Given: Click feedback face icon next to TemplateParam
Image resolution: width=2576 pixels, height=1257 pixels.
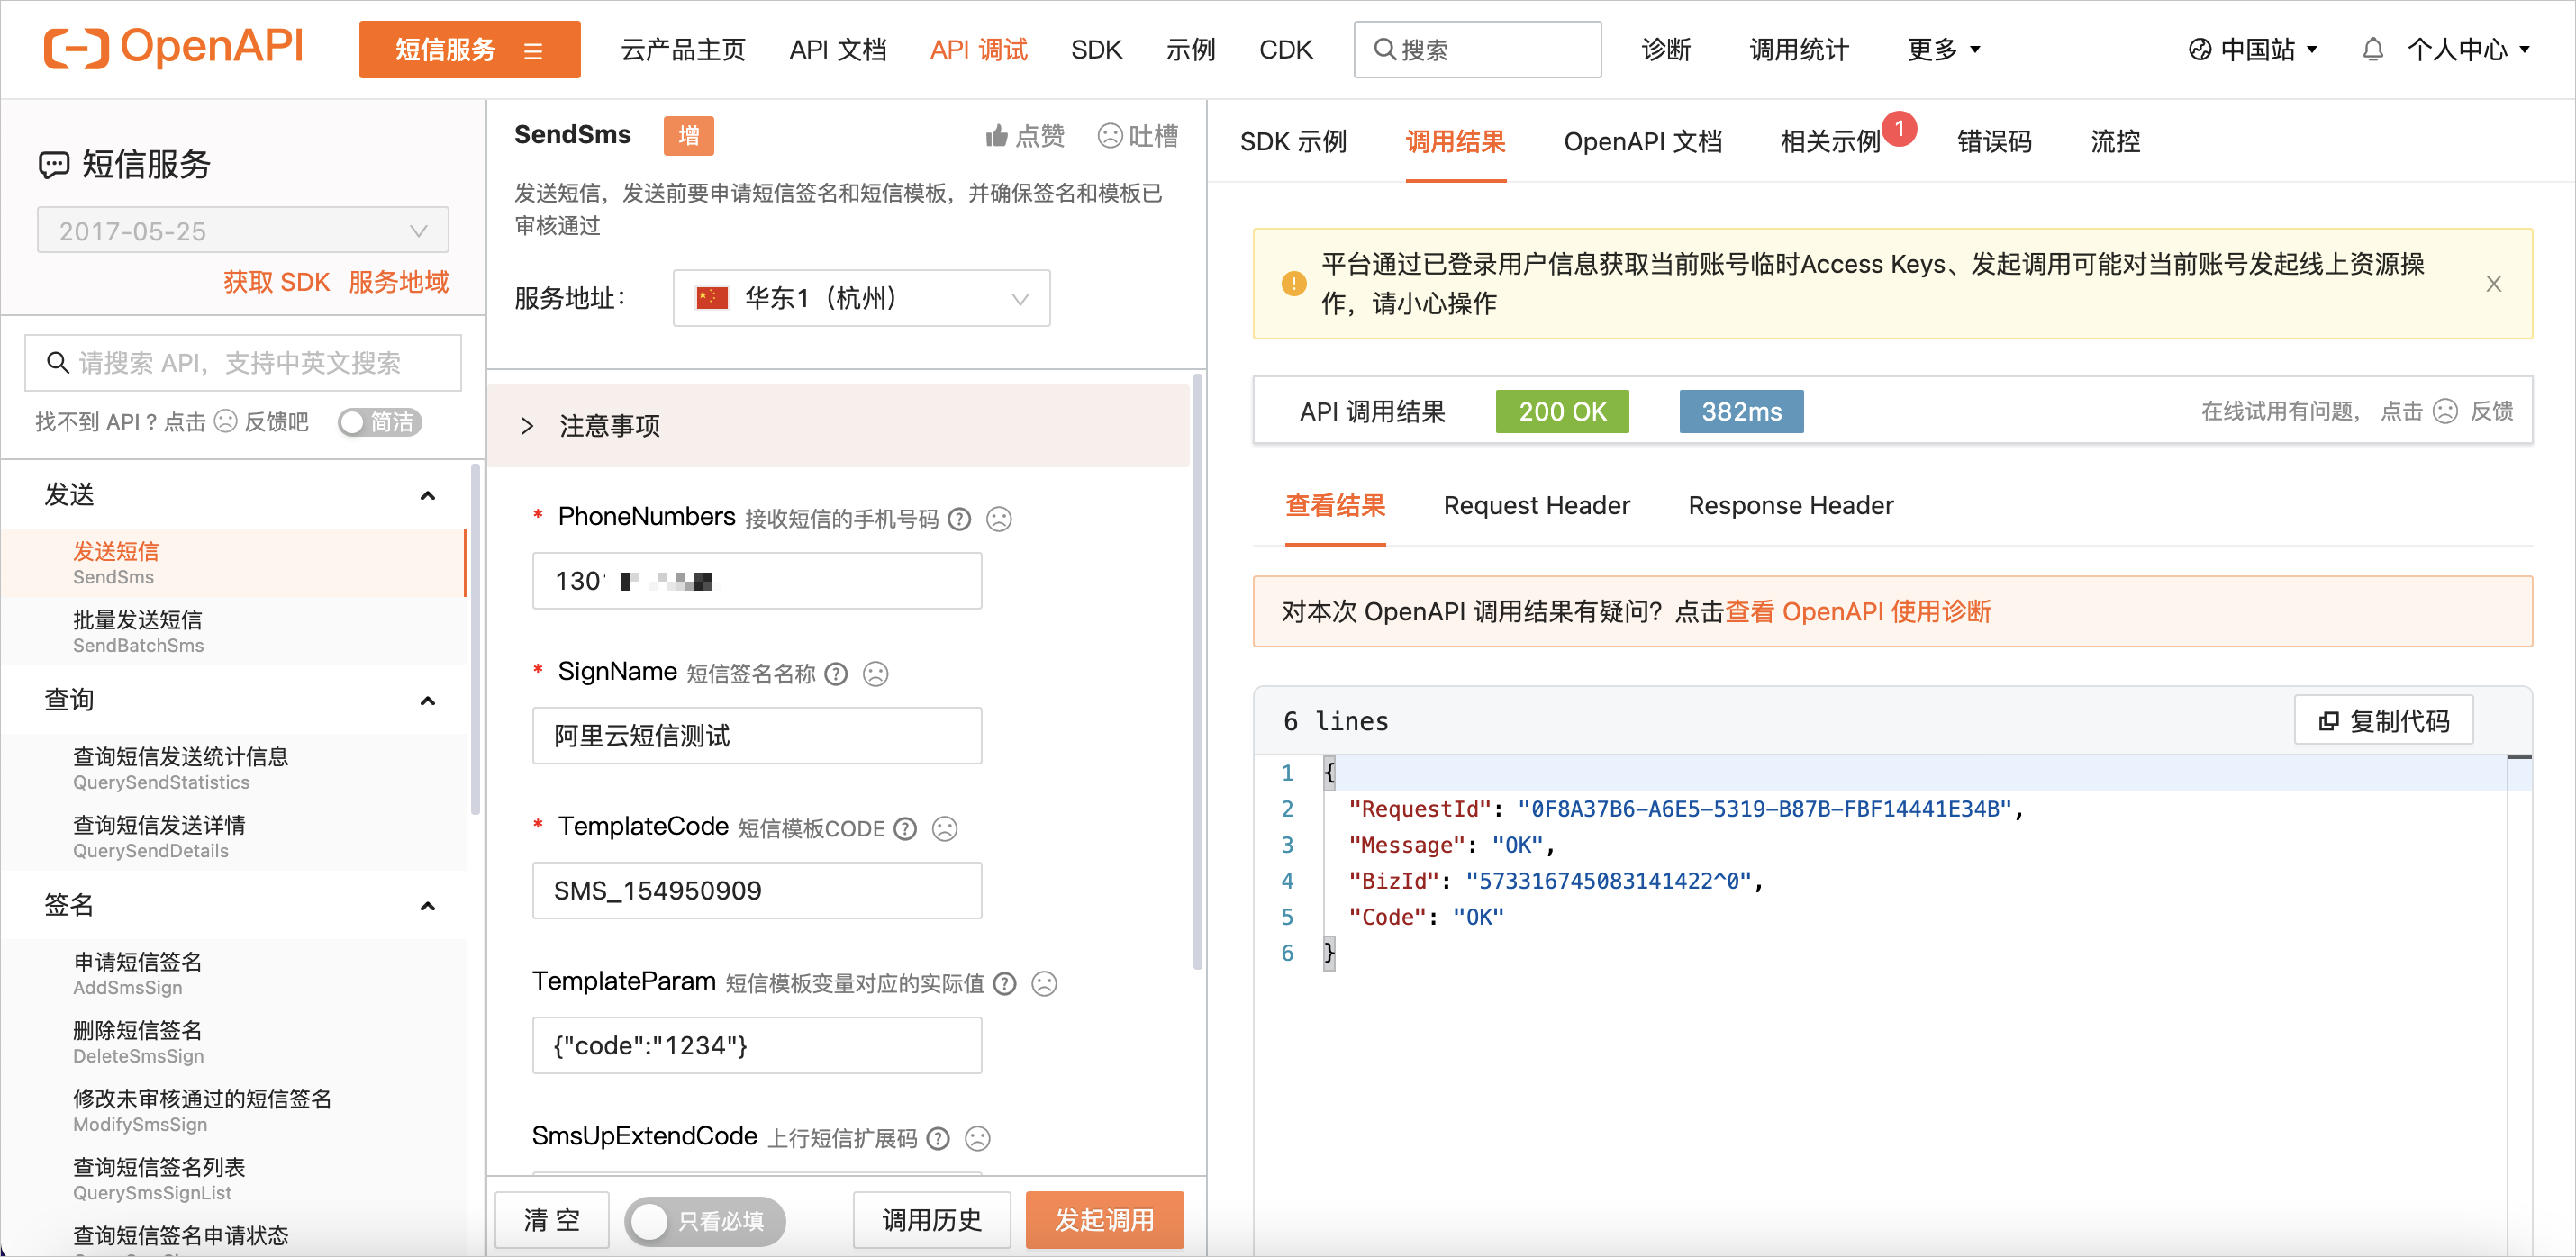Looking at the screenshot, I should pos(1044,984).
